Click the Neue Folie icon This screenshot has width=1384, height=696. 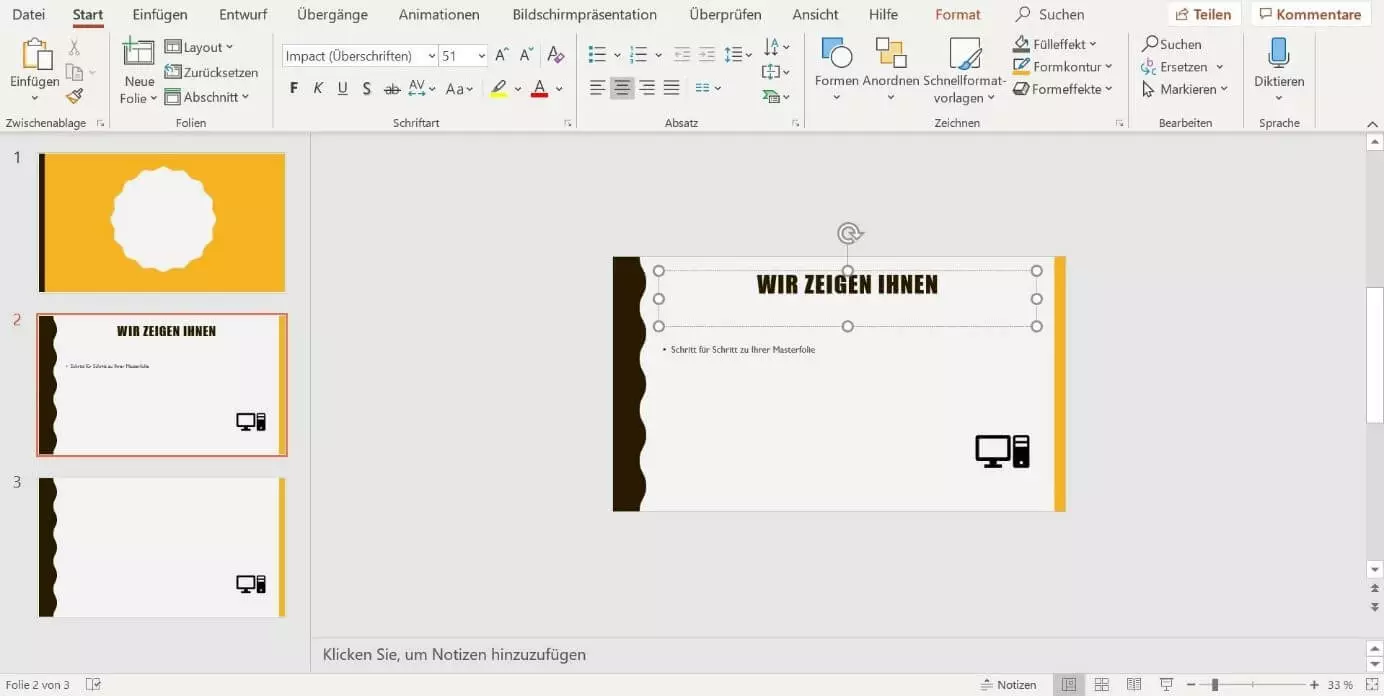pos(138,54)
